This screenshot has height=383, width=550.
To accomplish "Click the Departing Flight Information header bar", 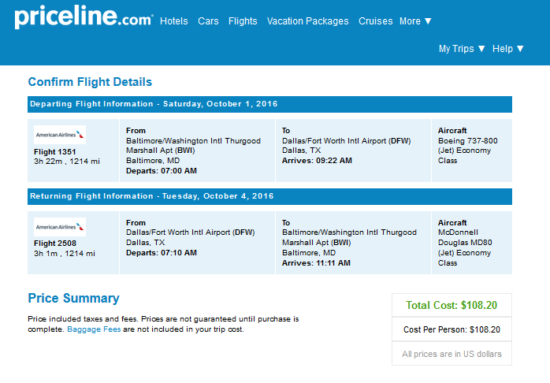I will [x=270, y=104].
